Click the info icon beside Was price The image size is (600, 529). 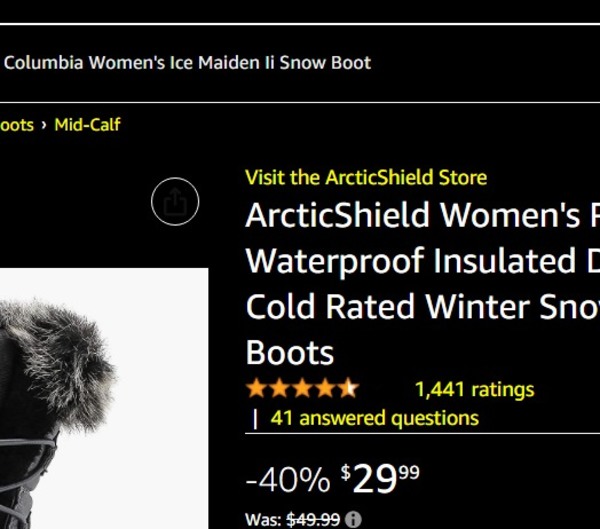(353, 520)
